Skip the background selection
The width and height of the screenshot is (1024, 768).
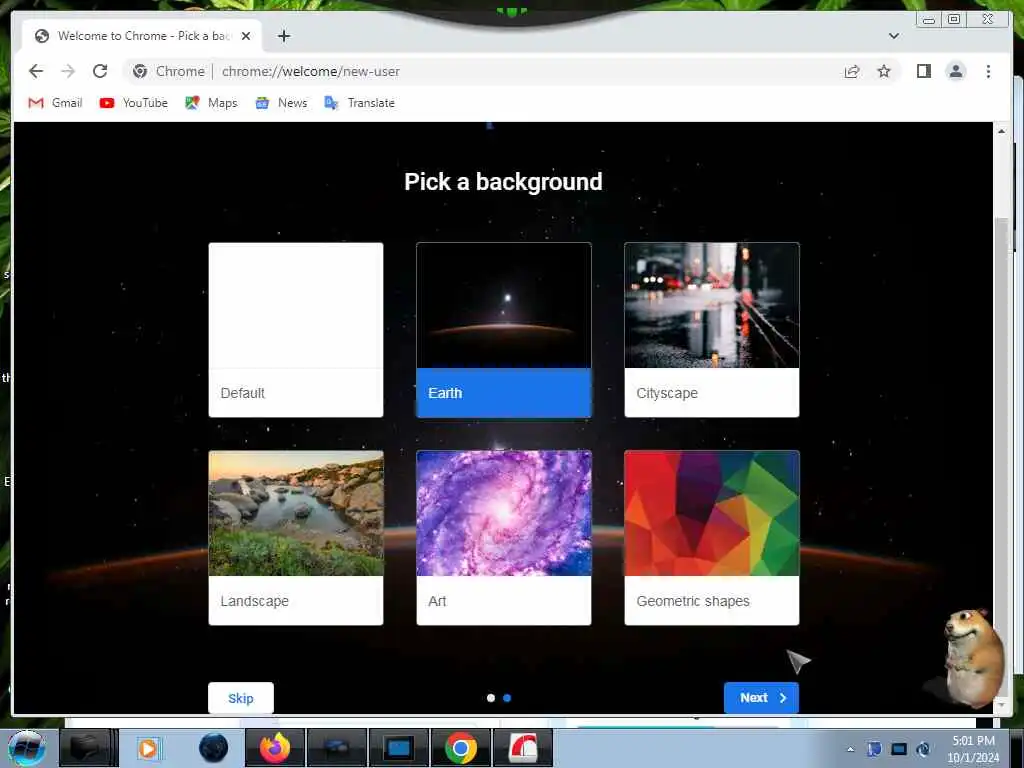[x=240, y=698]
